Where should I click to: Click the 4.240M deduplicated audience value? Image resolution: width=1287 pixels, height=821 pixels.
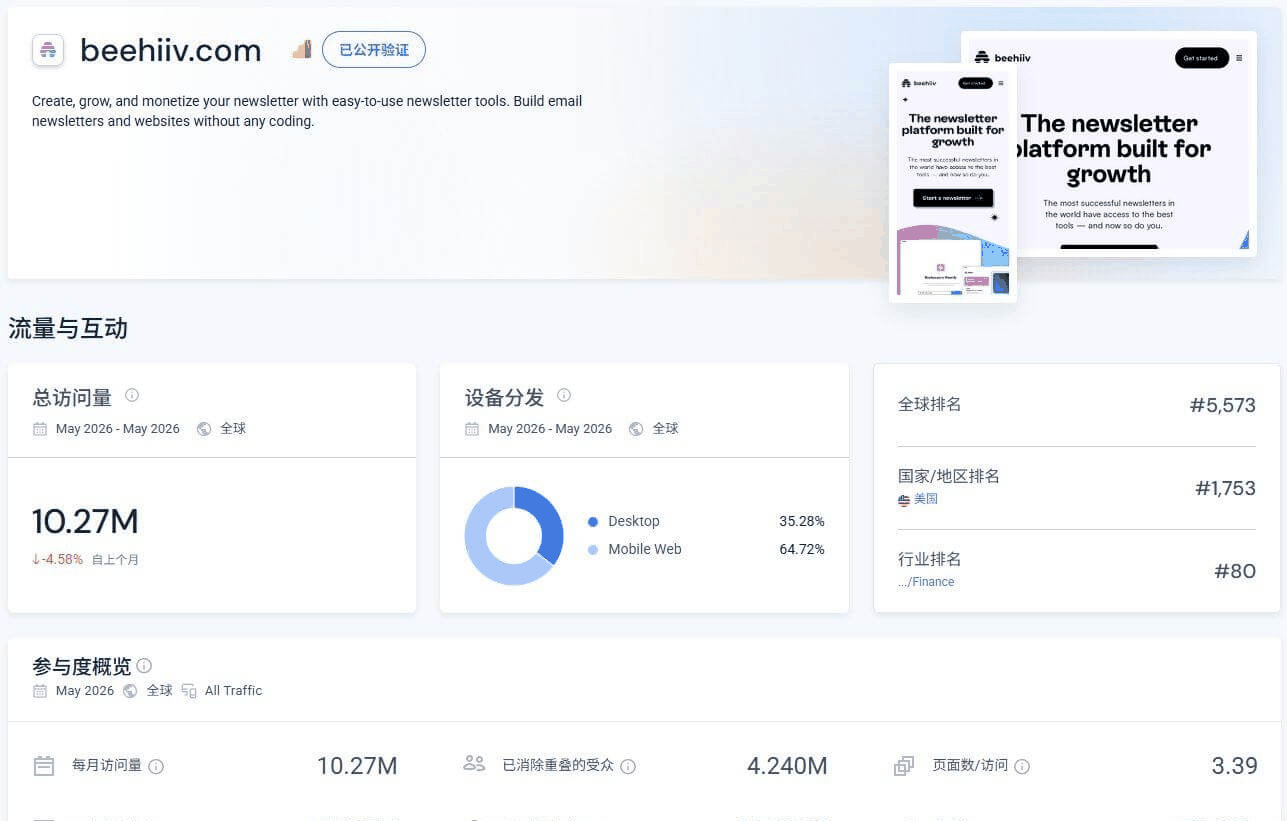pos(787,766)
